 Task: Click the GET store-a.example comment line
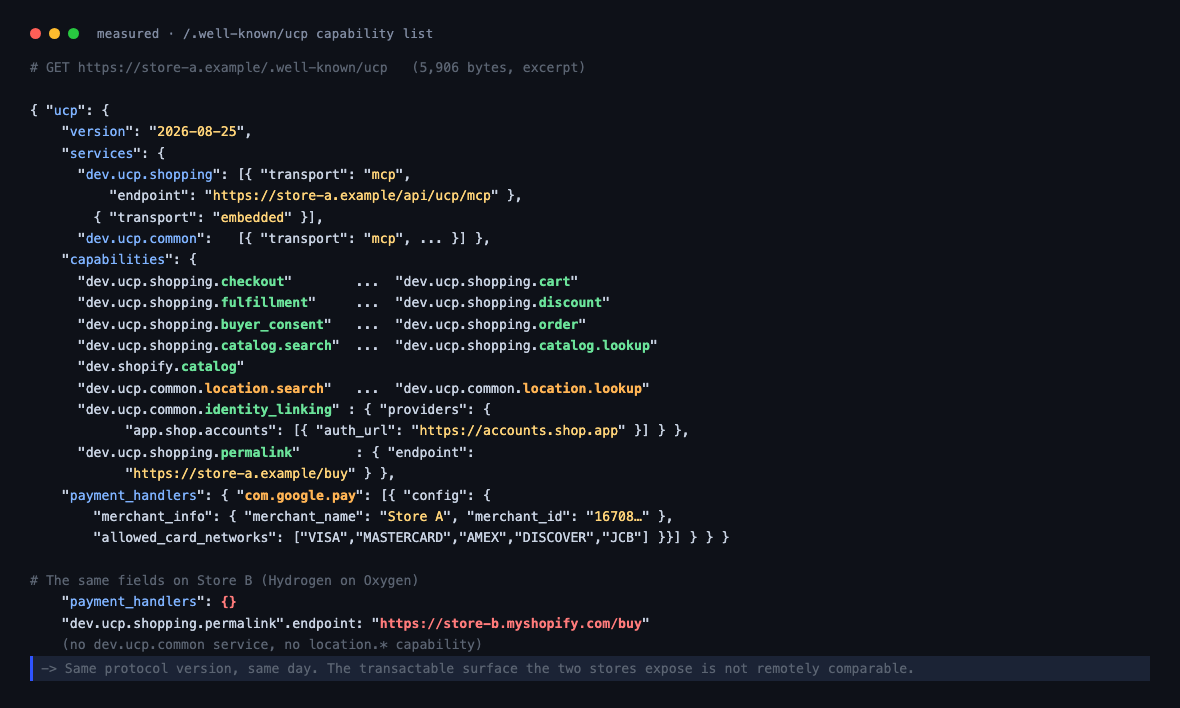[307, 68]
